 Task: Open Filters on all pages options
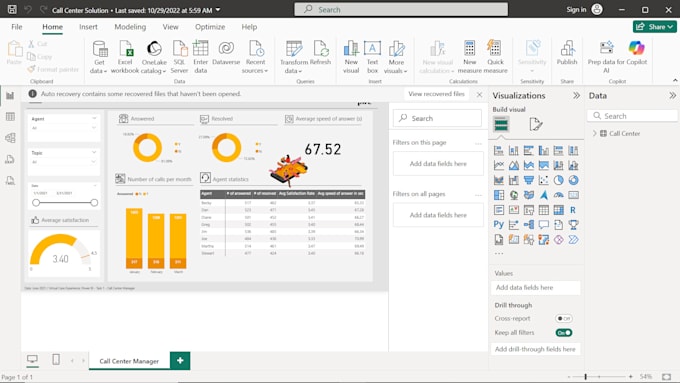coord(478,194)
